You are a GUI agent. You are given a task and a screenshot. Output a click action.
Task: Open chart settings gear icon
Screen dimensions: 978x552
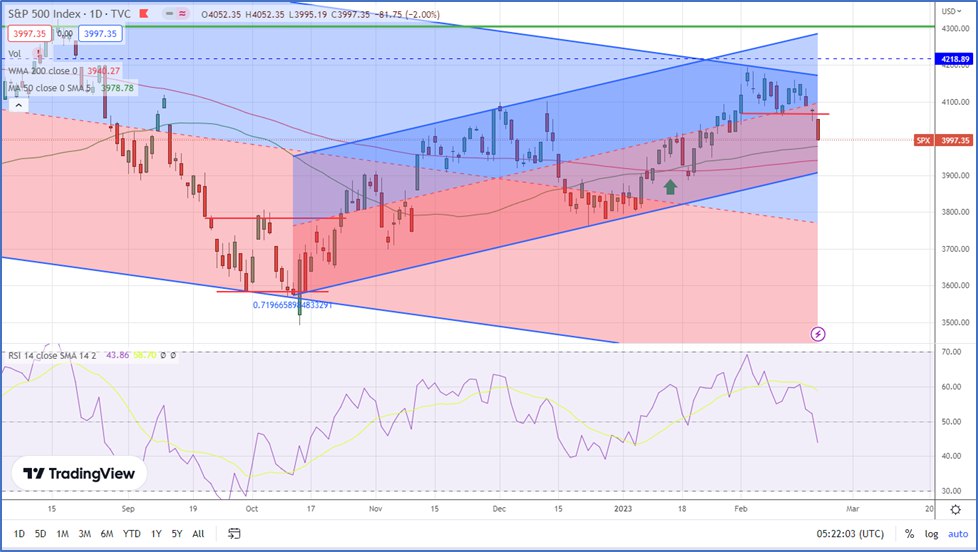tap(956, 509)
